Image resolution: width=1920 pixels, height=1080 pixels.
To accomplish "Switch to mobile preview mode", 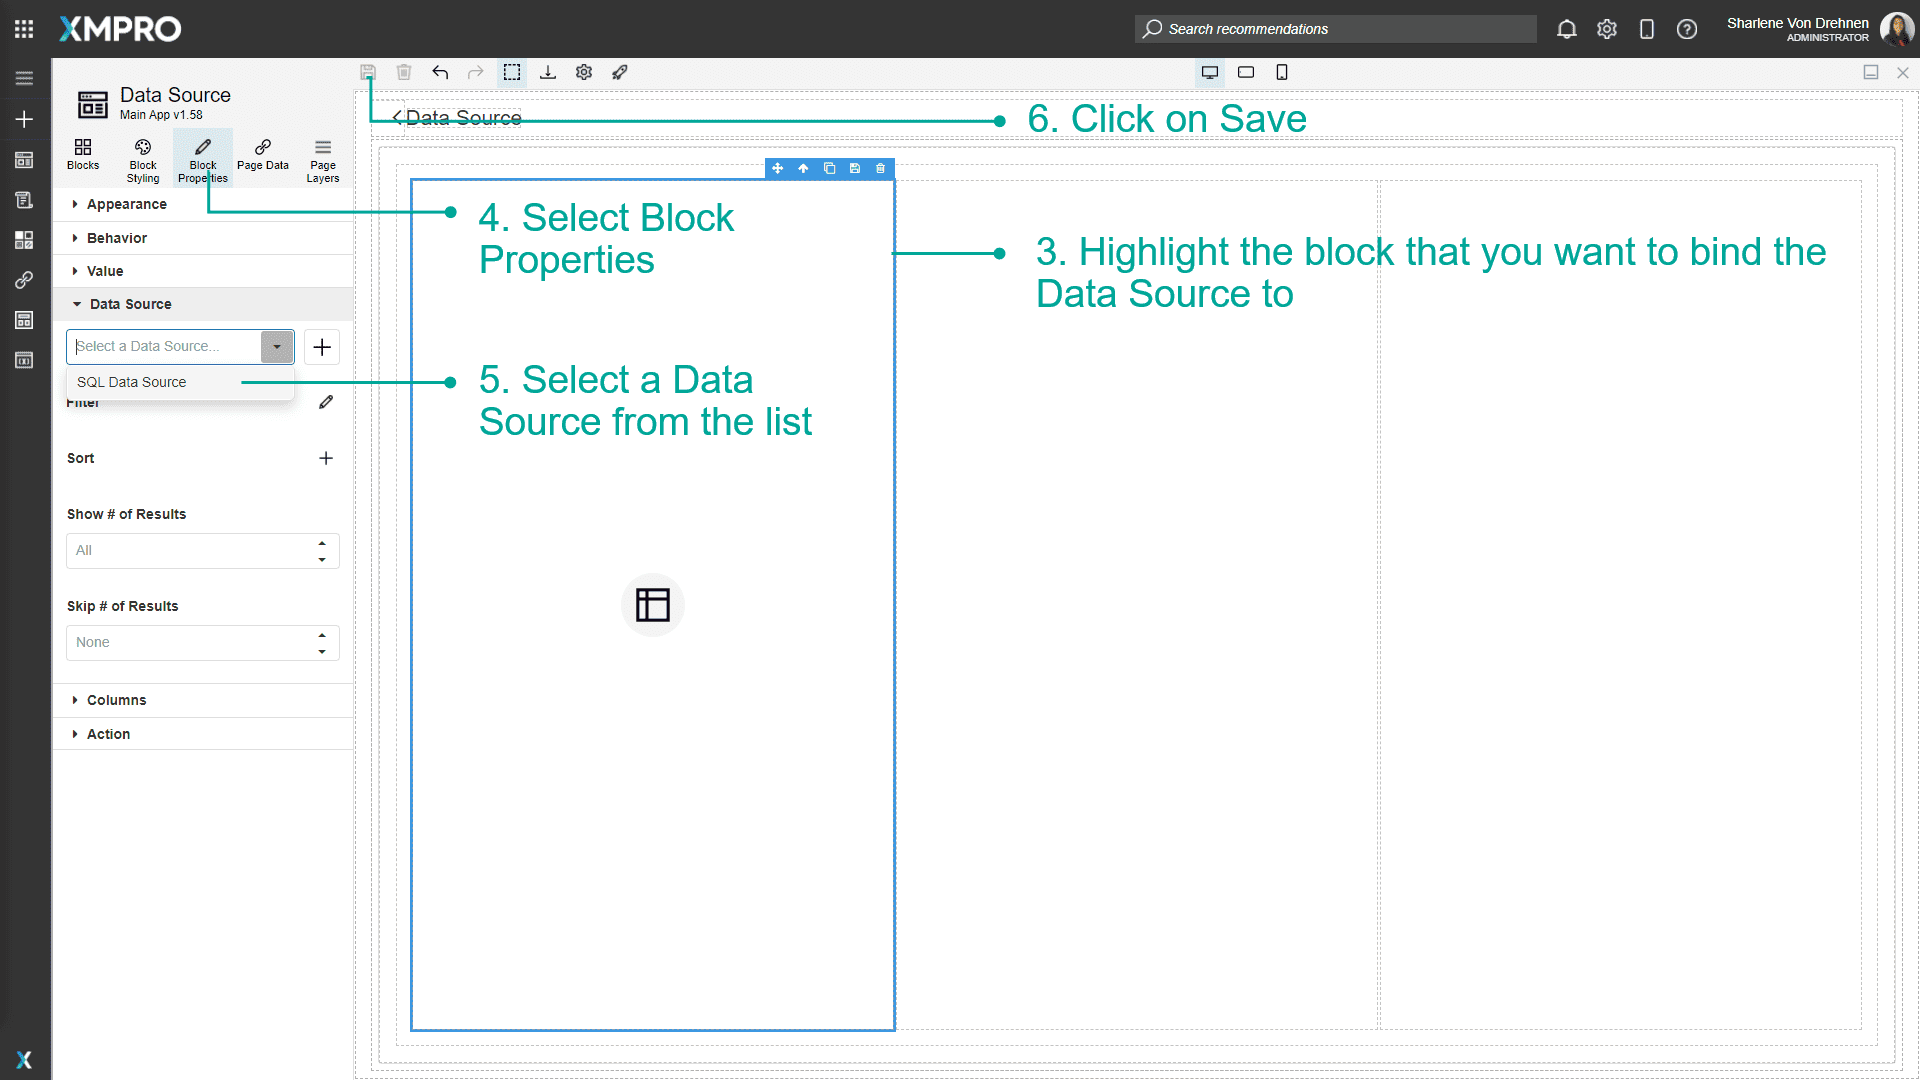I will (1283, 72).
